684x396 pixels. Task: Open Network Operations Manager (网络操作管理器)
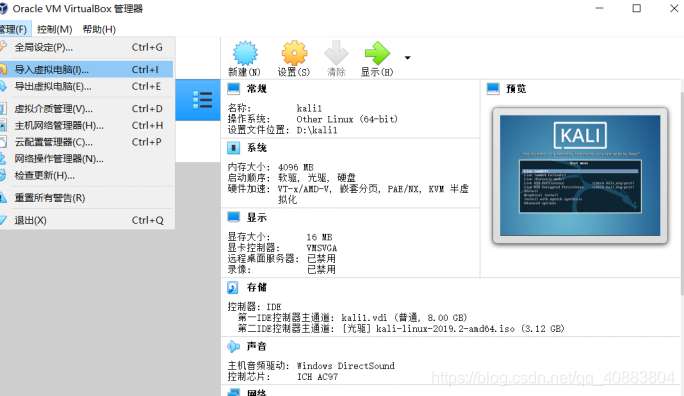87,159
